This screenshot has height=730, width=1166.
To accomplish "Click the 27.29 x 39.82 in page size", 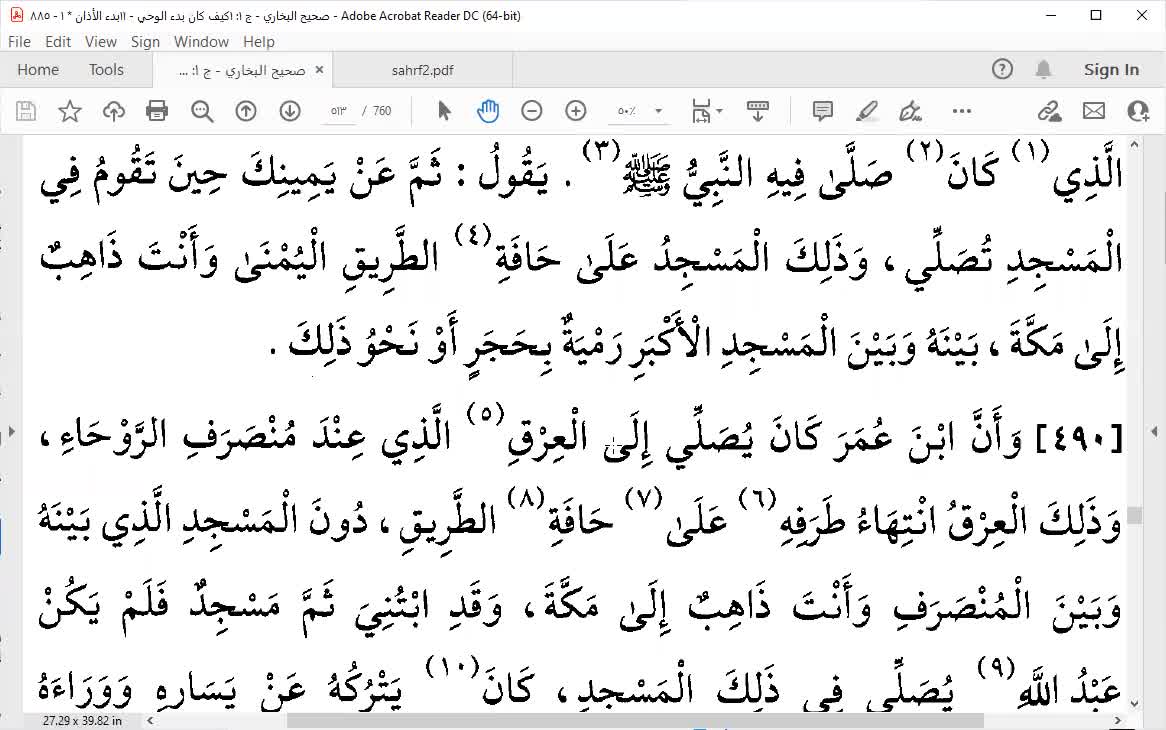I will coord(82,720).
